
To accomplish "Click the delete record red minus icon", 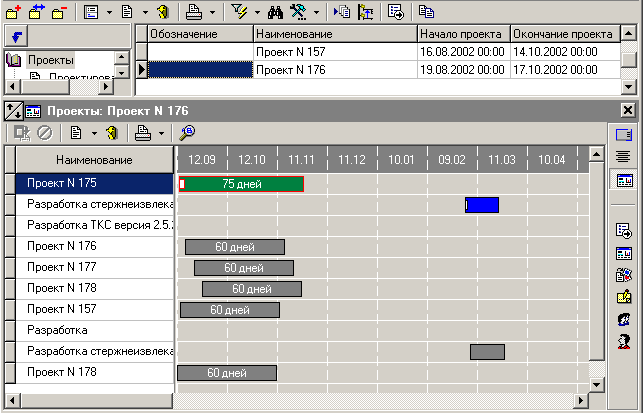I will click(60, 12).
